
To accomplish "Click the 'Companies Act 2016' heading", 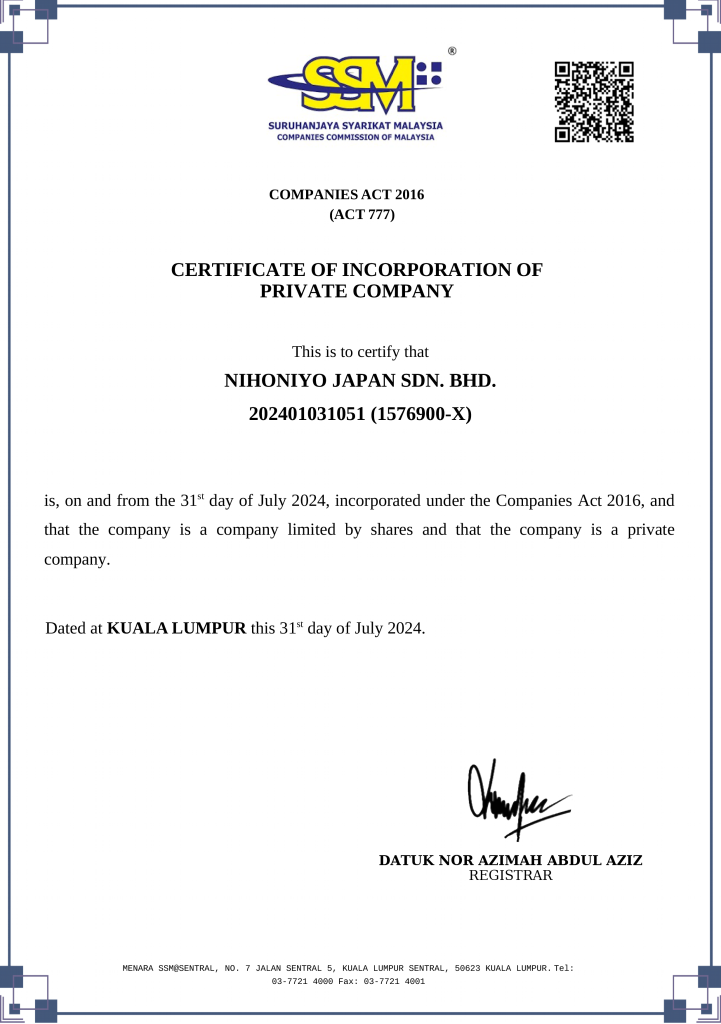I will (348, 193).
